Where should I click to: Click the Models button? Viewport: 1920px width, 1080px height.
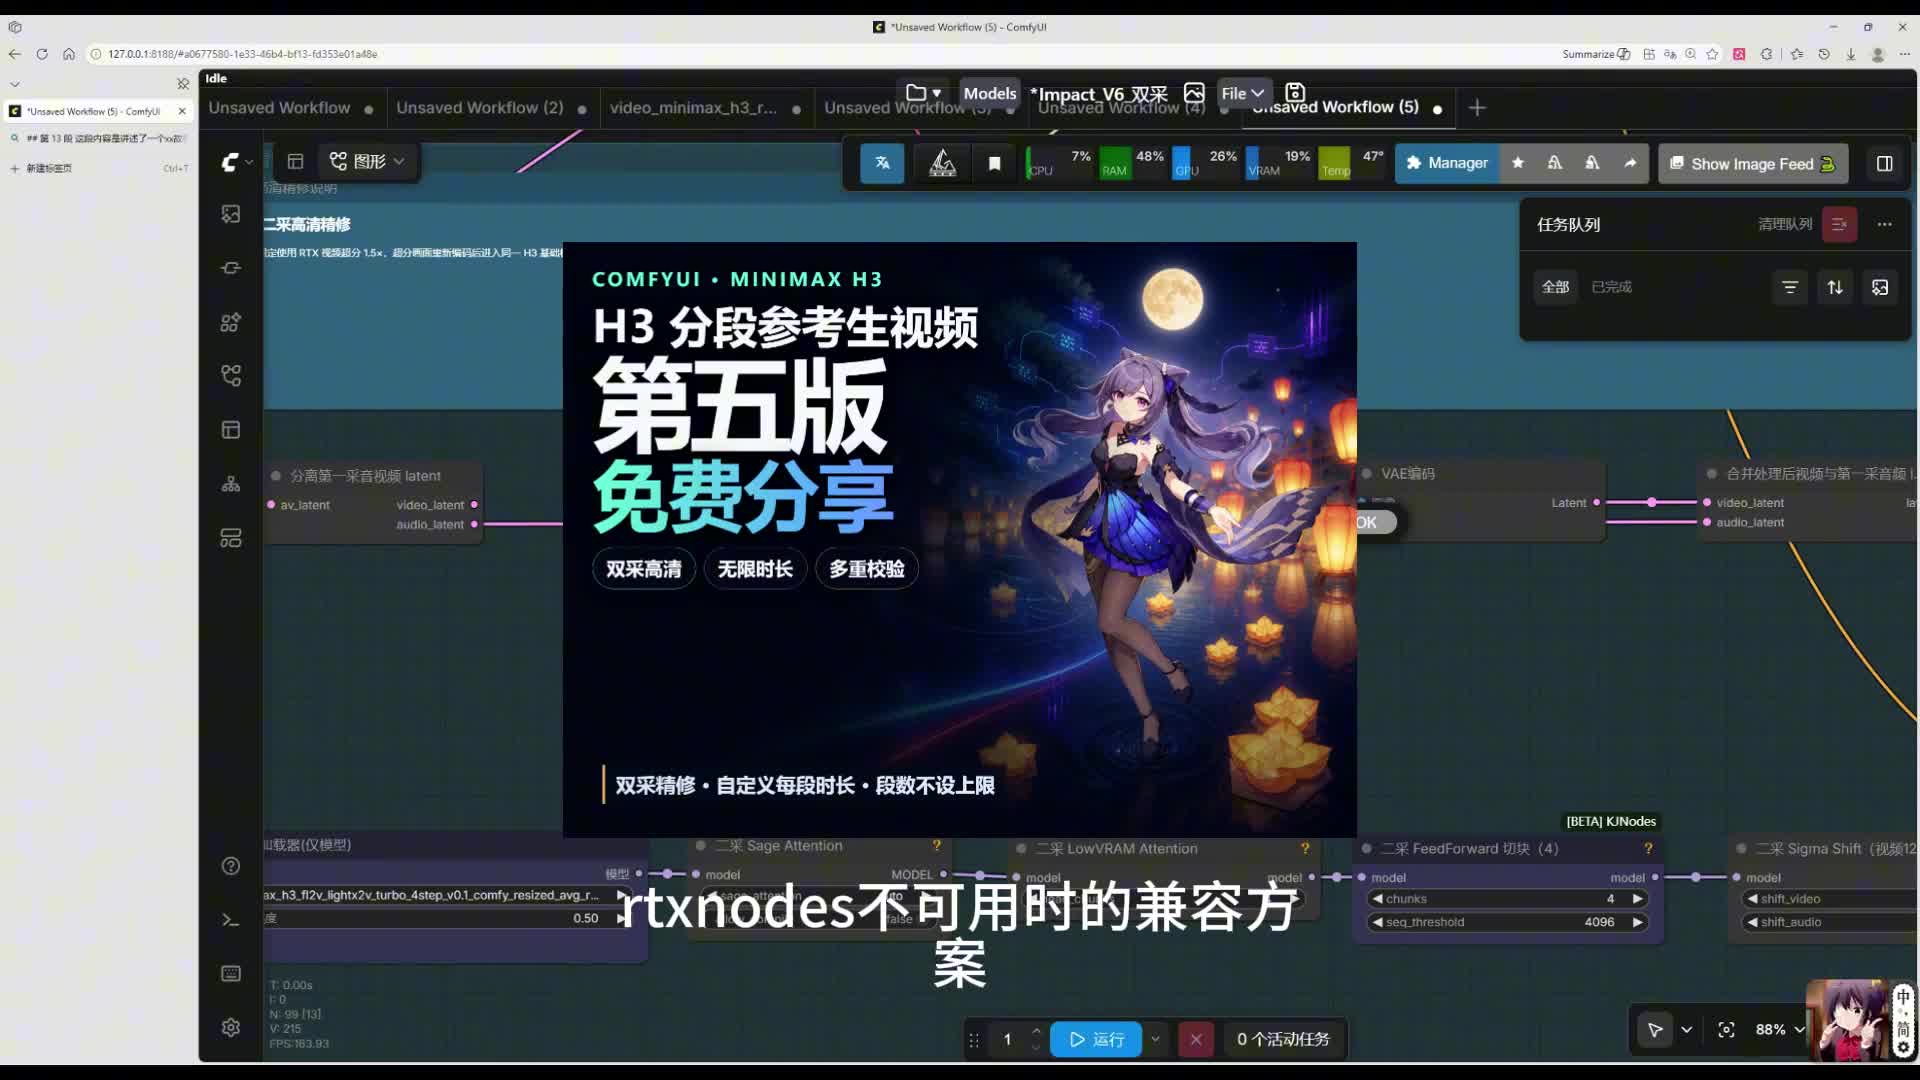[989, 93]
